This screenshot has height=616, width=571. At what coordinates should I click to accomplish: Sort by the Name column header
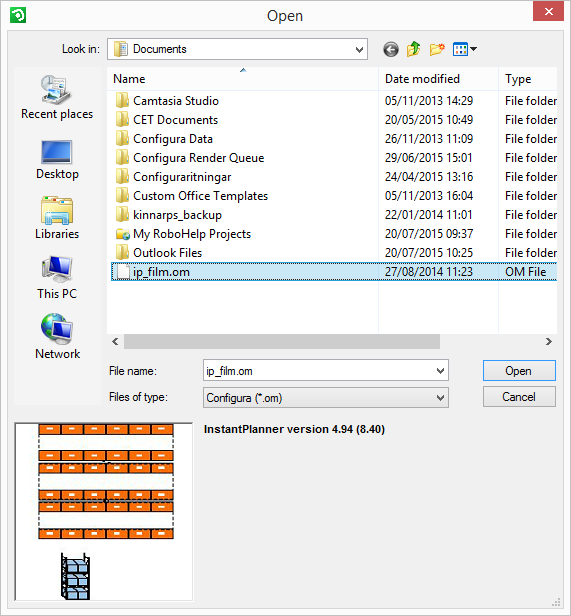tap(242, 79)
